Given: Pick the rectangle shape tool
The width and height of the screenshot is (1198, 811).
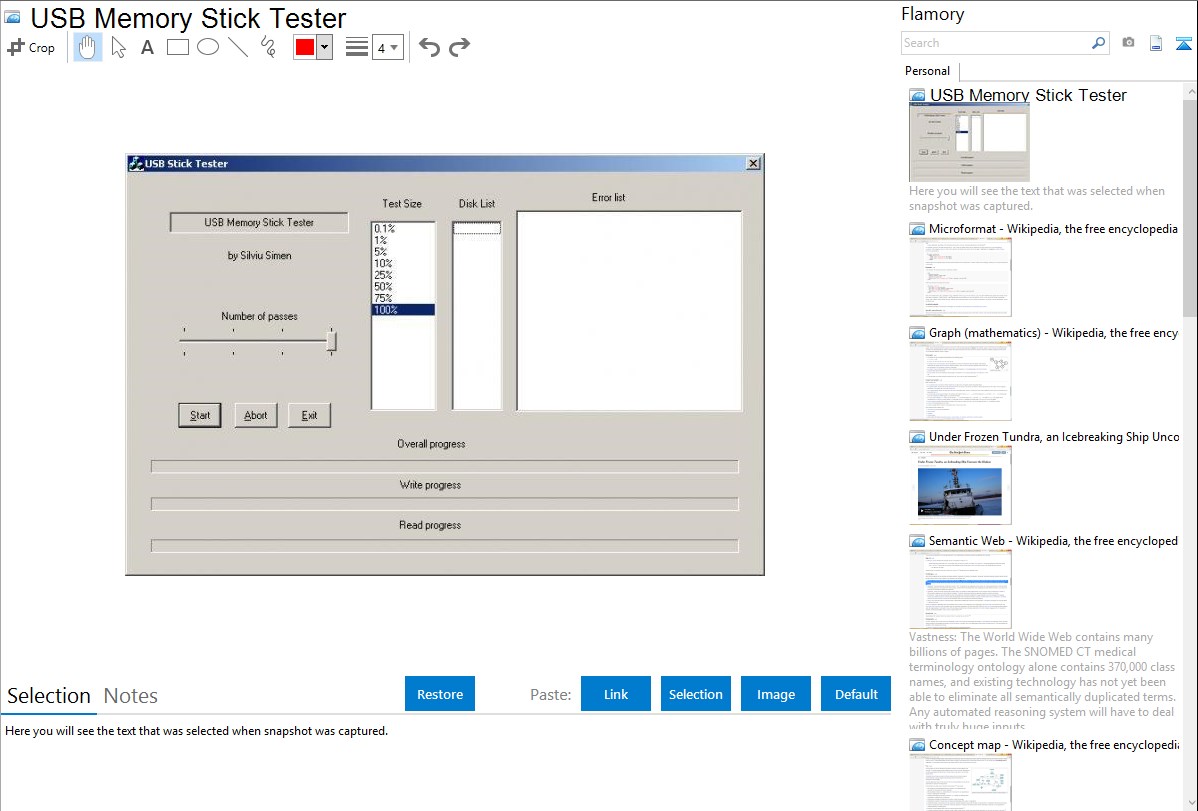Looking at the screenshot, I should (178, 47).
